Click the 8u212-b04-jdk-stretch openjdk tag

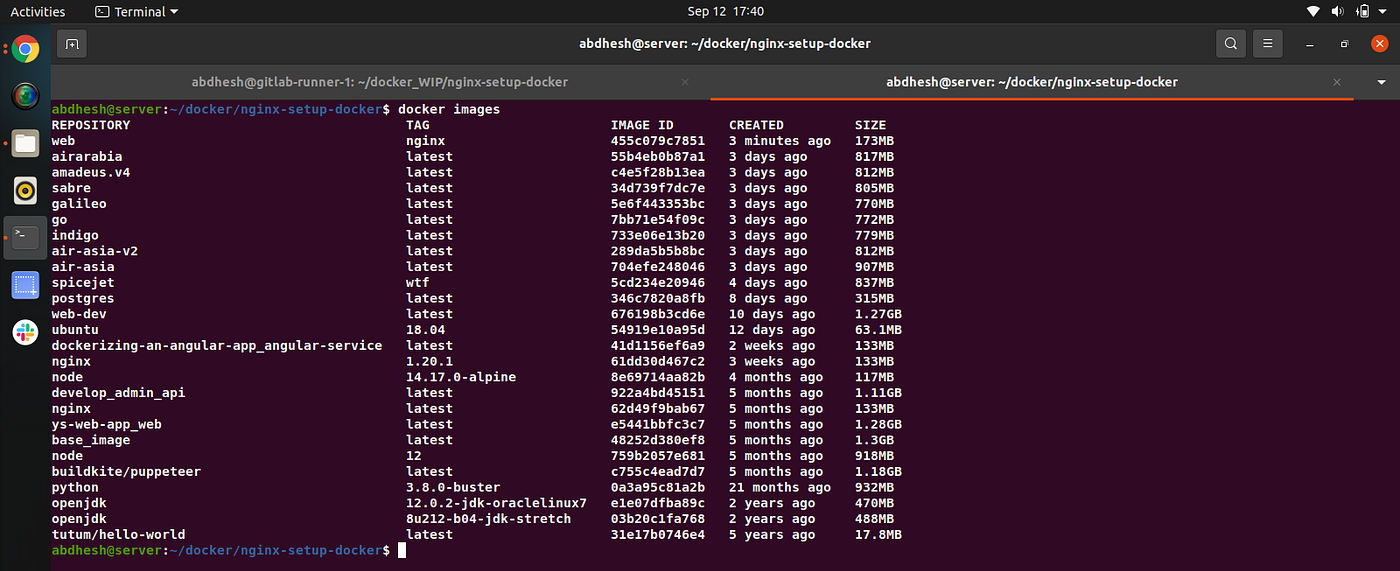[x=489, y=519]
